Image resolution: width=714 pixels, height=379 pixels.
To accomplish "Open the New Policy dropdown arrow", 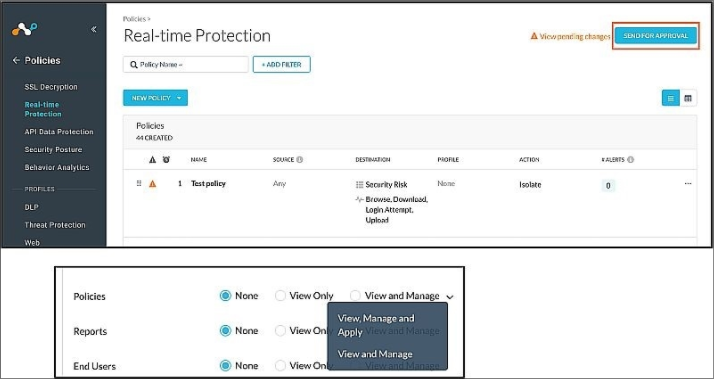I will (179, 98).
